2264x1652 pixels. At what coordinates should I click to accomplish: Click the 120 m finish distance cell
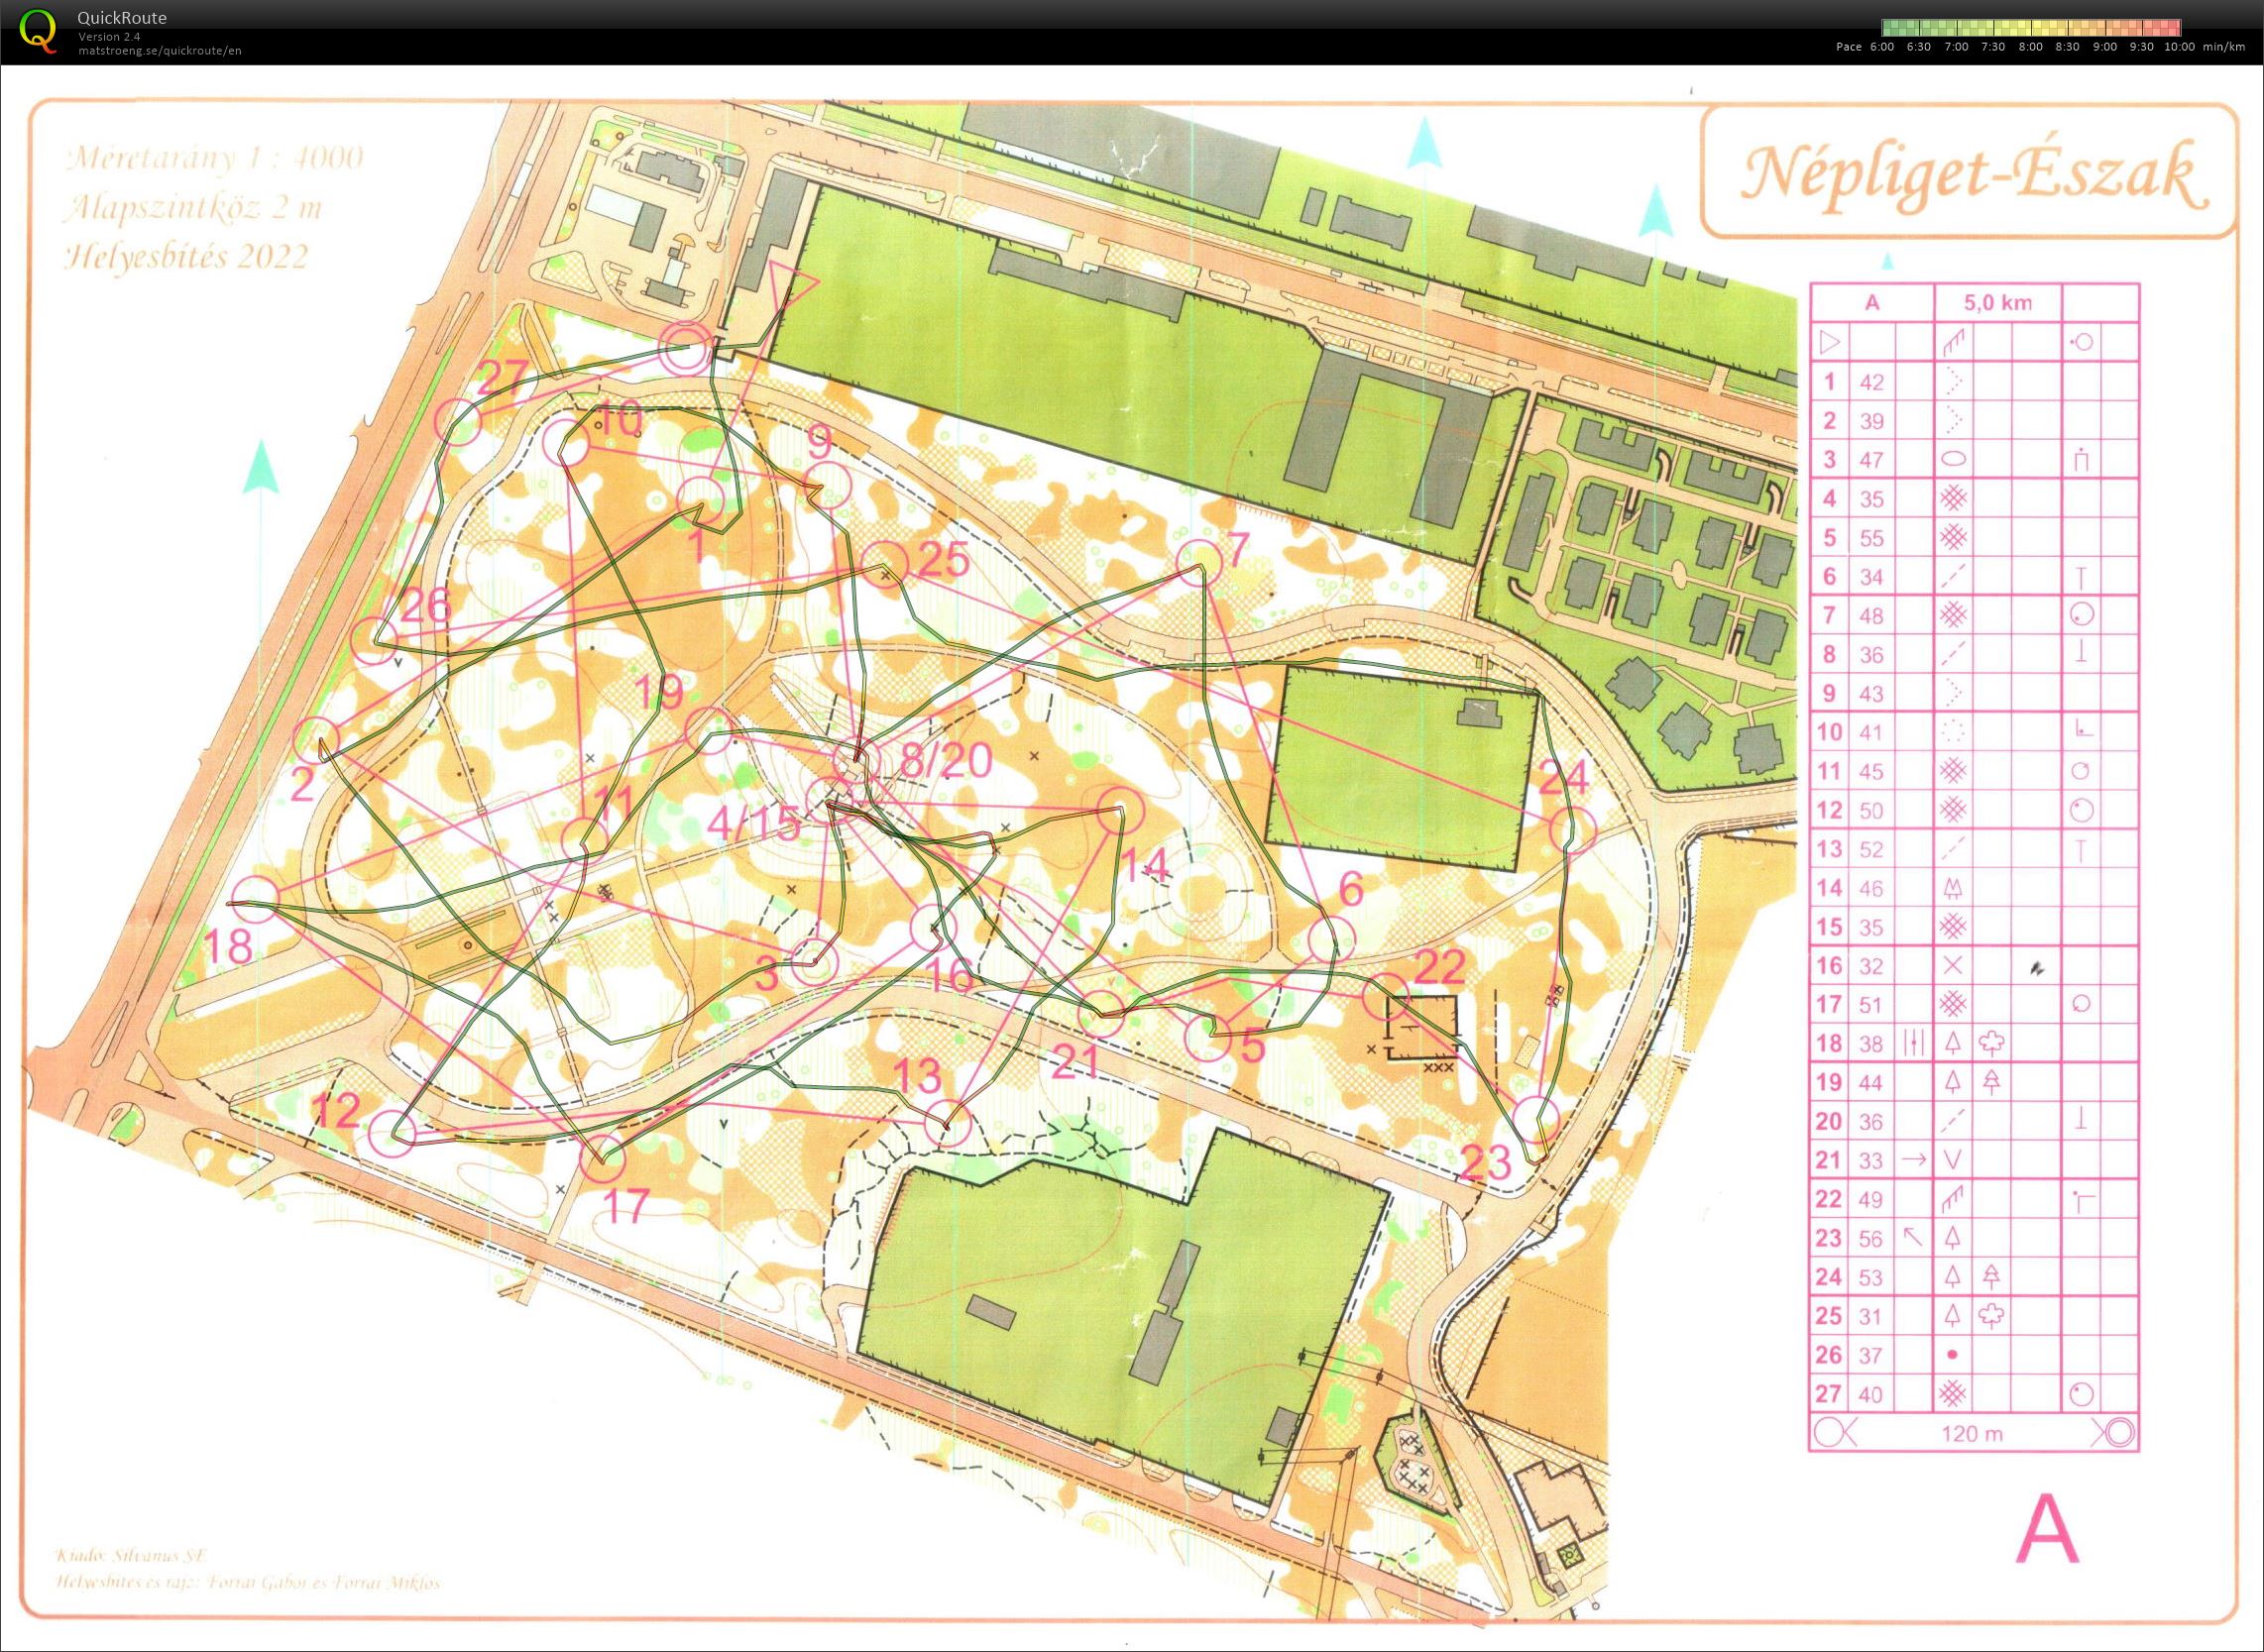click(1974, 1433)
